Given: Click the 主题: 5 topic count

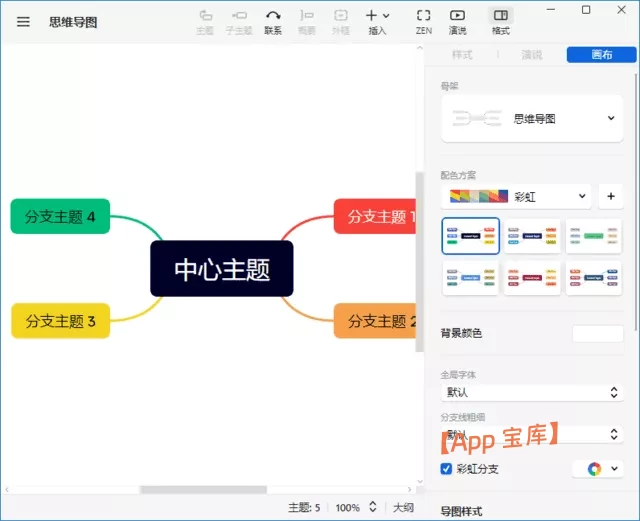Looking at the screenshot, I should [304, 508].
